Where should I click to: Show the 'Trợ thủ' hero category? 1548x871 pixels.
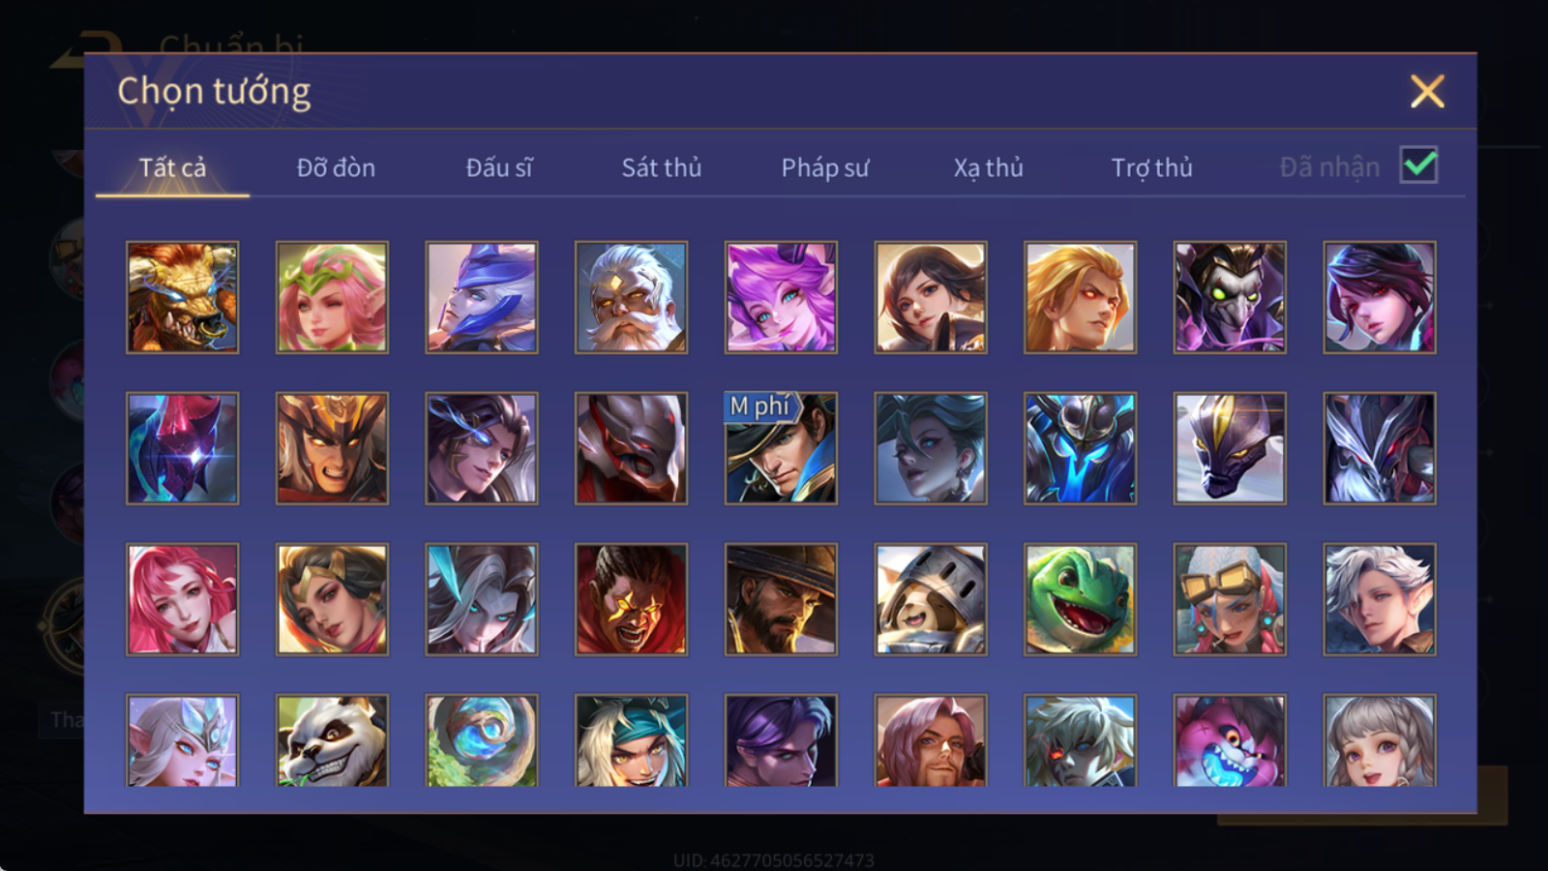pyautogui.click(x=1152, y=167)
